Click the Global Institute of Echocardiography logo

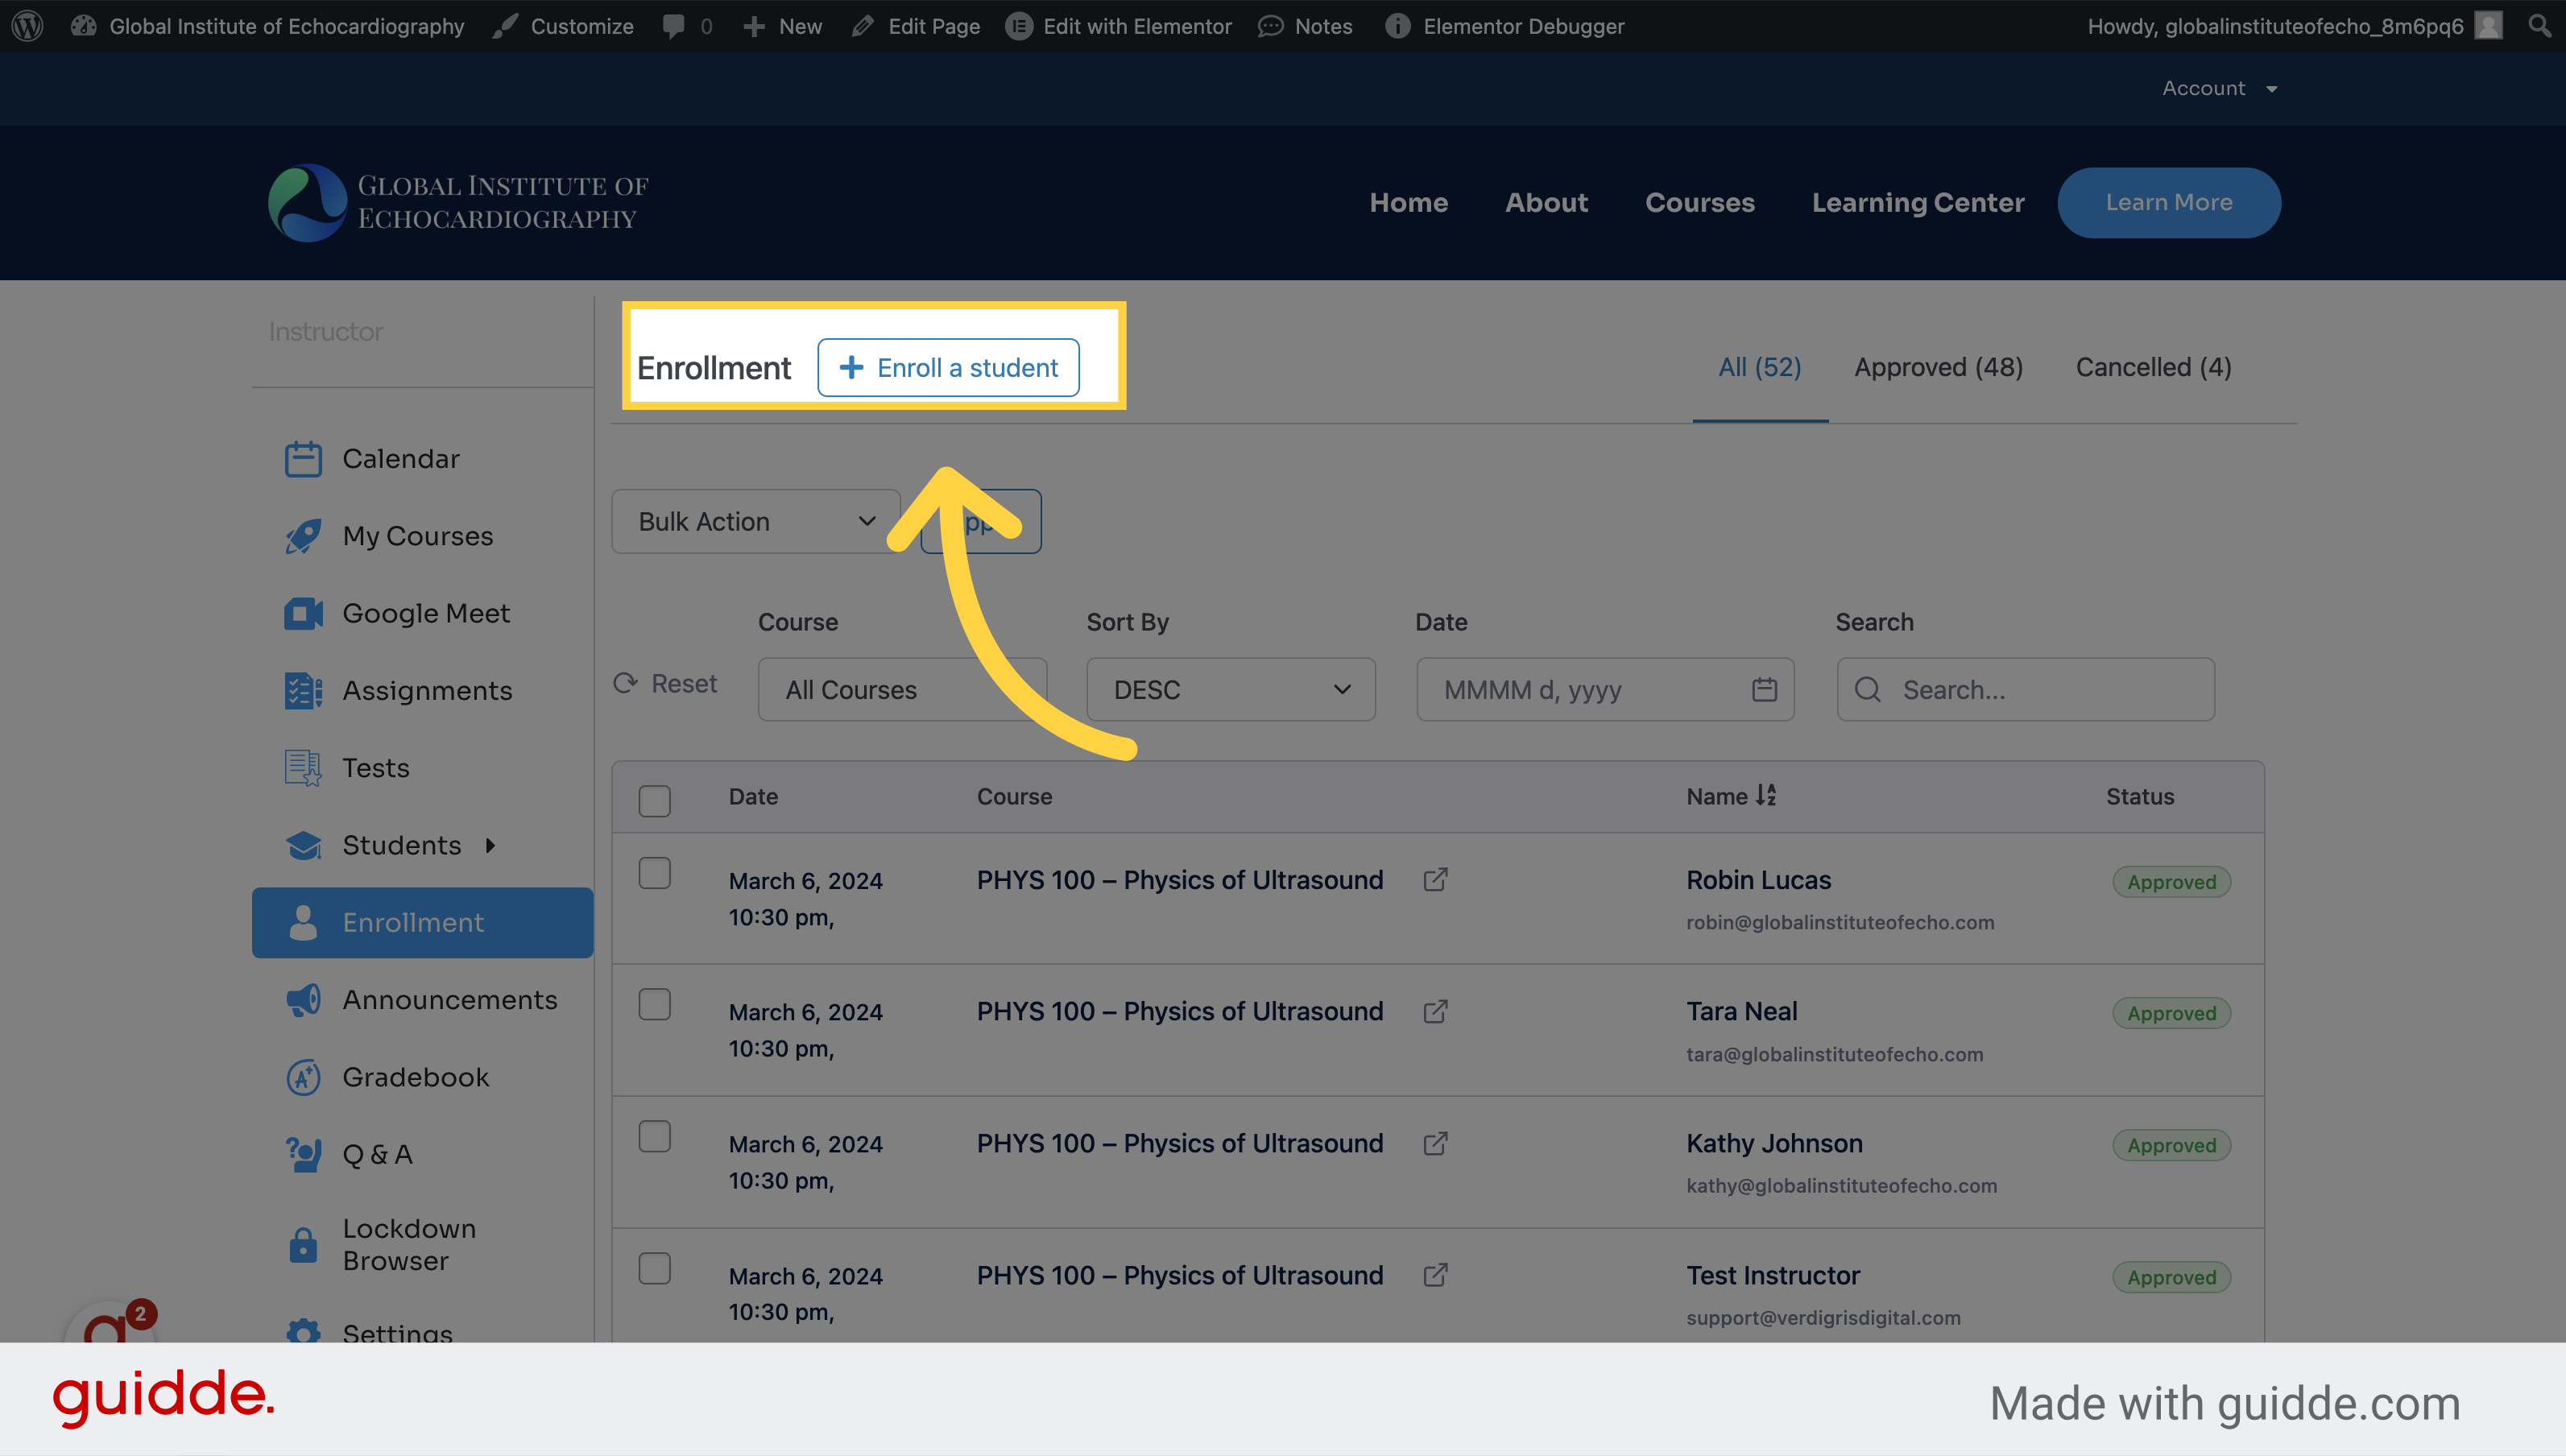pos(458,202)
